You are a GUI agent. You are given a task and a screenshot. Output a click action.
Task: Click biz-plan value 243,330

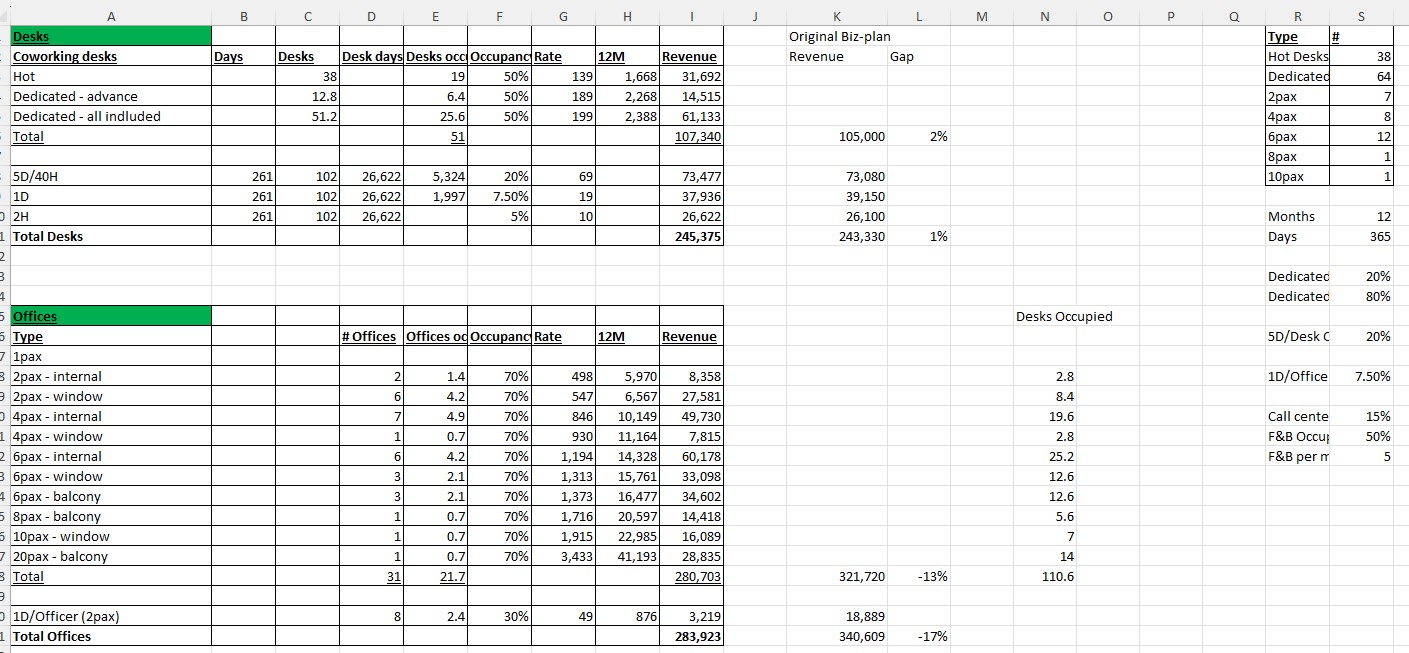(x=837, y=236)
